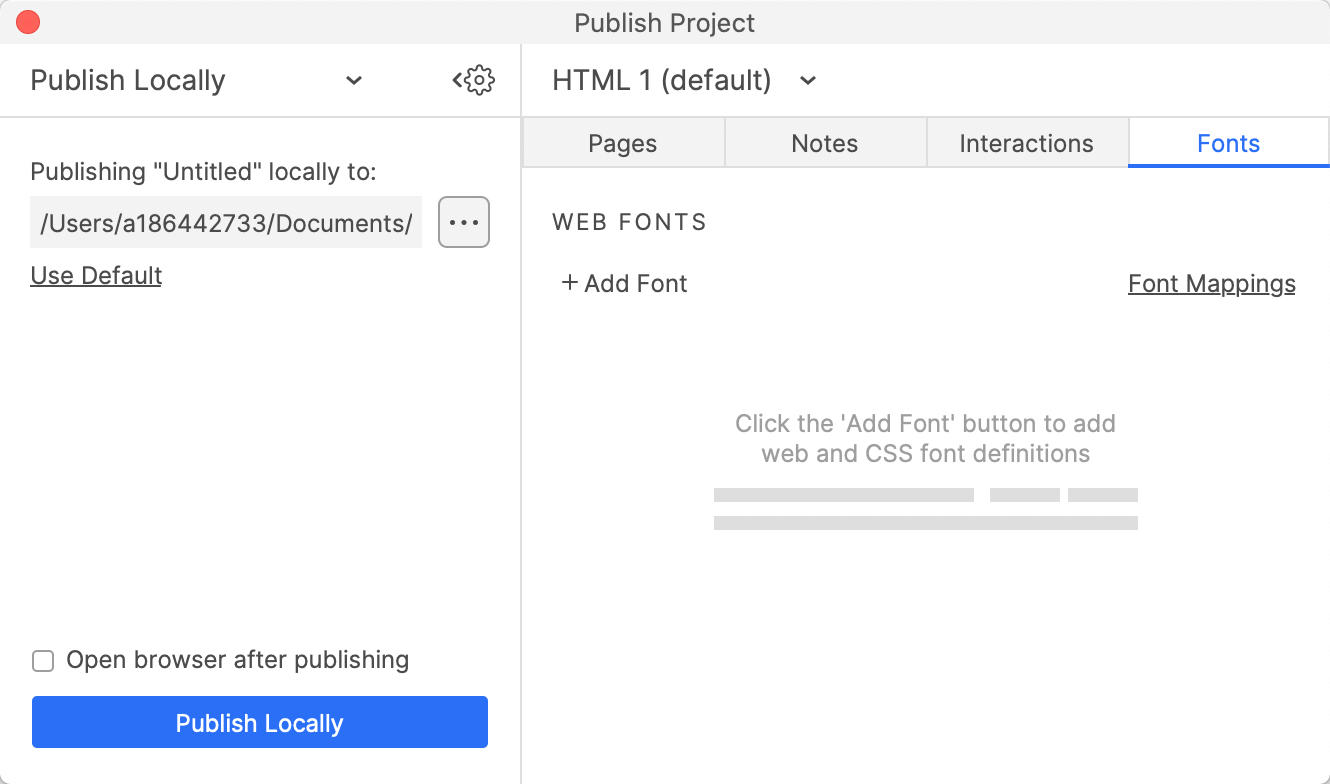Select the Fonts tab
The width and height of the screenshot is (1330, 784).
tap(1228, 144)
